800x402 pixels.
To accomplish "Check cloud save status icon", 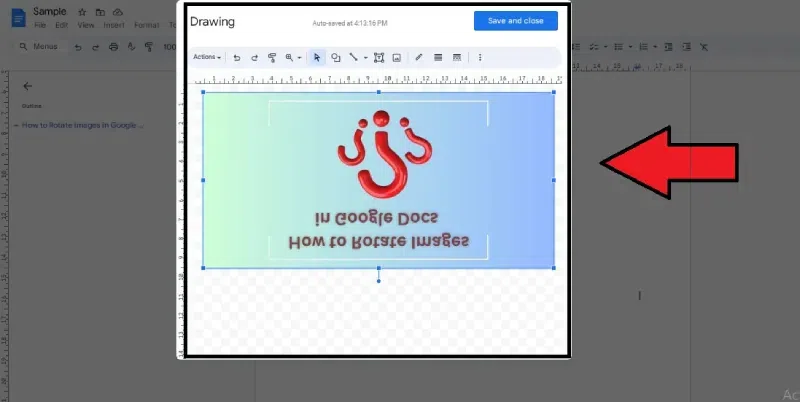I will click(x=118, y=12).
